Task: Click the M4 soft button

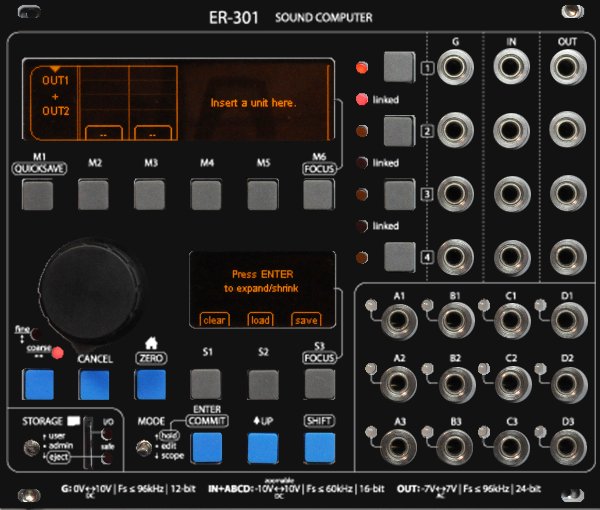Action: pyautogui.click(x=206, y=195)
